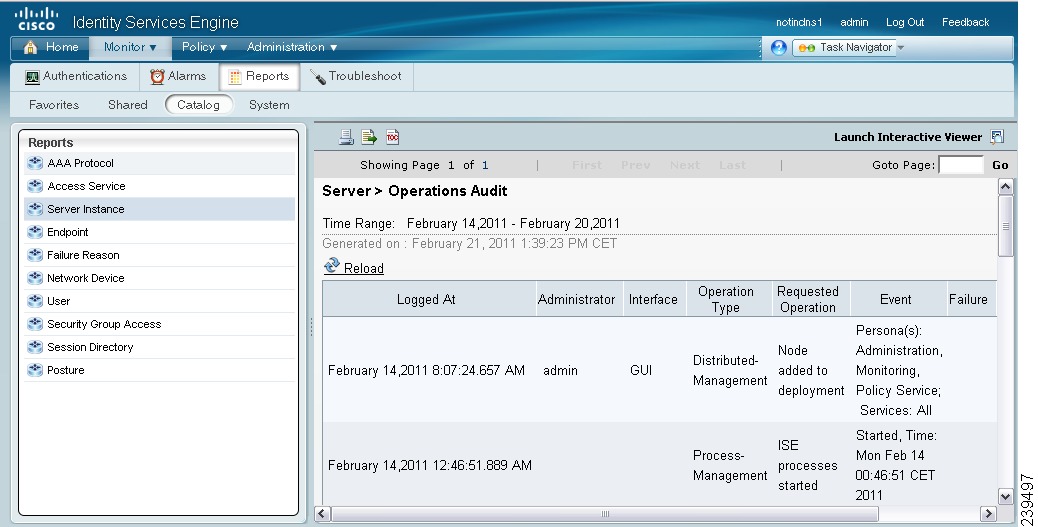Click the vertical scrollbar up arrow
The image size is (1038, 527).
tap(1005, 187)
